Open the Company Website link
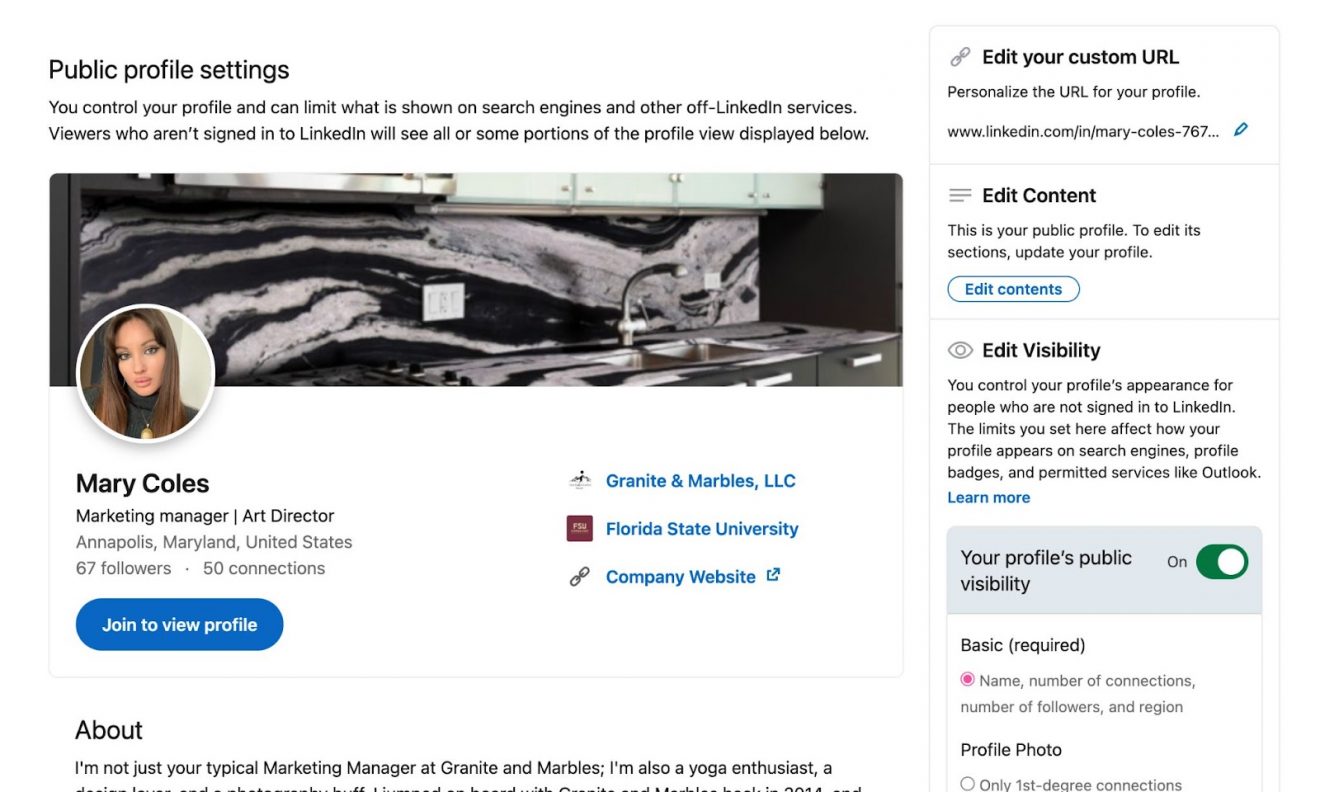1320x792 pixels. coord(681,576)
